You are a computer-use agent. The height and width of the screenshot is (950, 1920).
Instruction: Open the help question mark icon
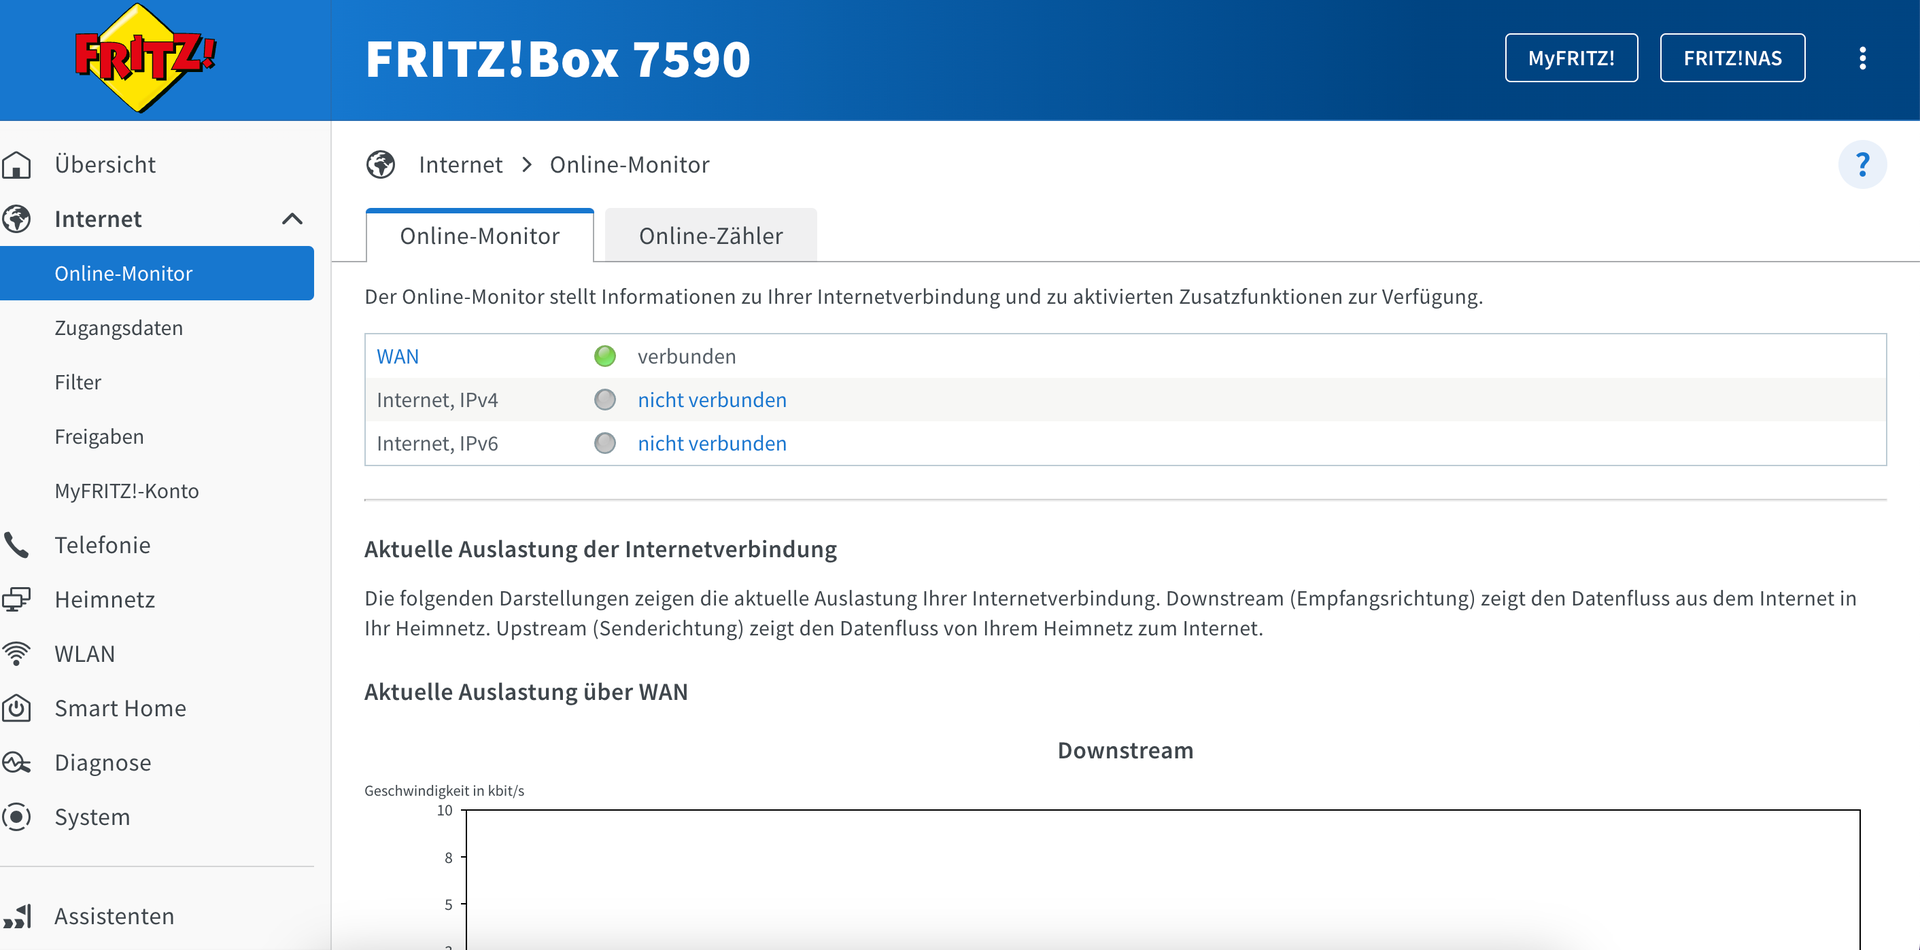click(x=1862, y=164)
